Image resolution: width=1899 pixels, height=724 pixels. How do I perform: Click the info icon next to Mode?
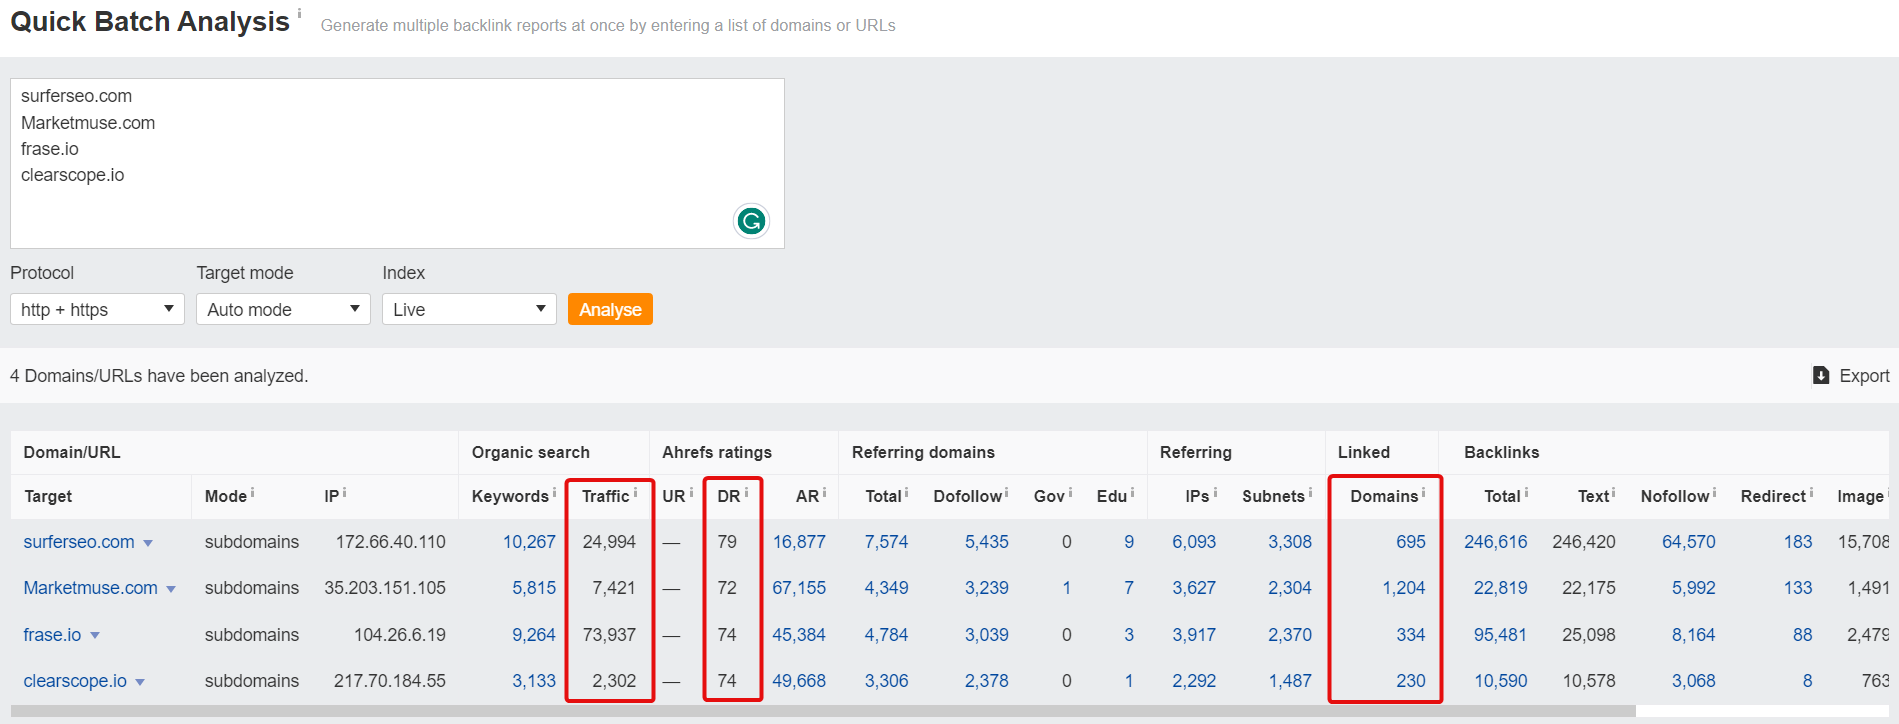pyautogui.click(x=252, y=492)
